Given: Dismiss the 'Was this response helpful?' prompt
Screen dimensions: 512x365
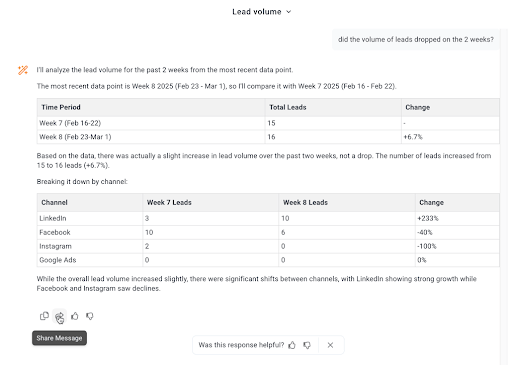Looking at the screenshot, I should coord(330,345).
